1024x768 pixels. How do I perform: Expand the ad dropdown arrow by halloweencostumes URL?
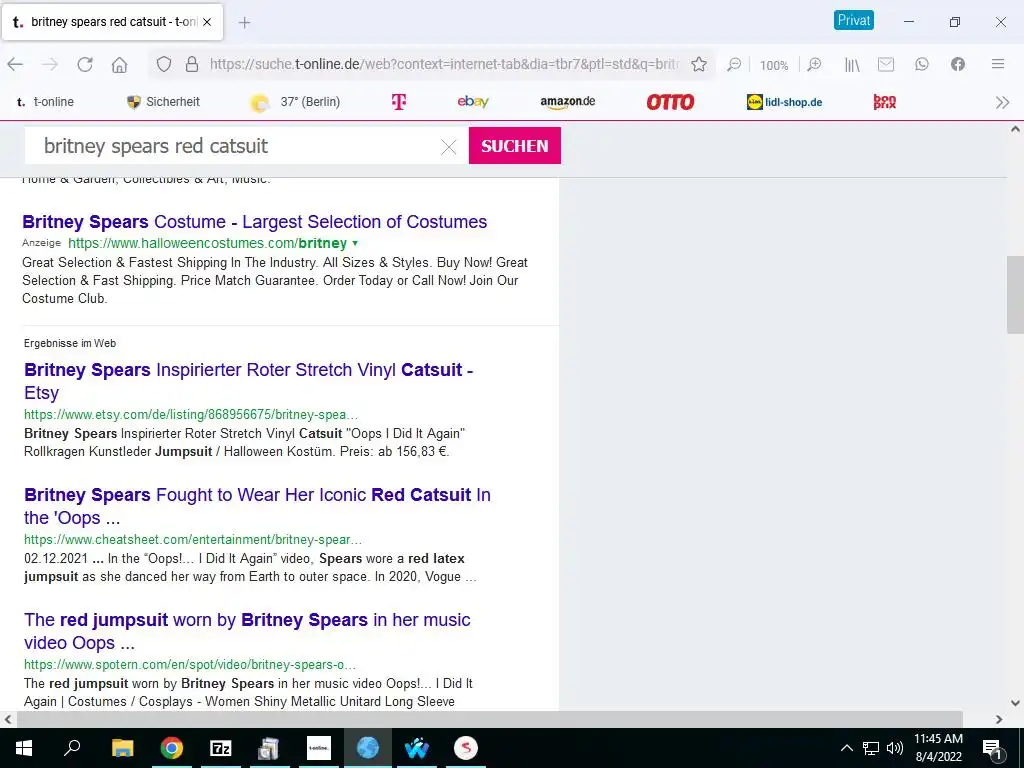click(355, 243)
